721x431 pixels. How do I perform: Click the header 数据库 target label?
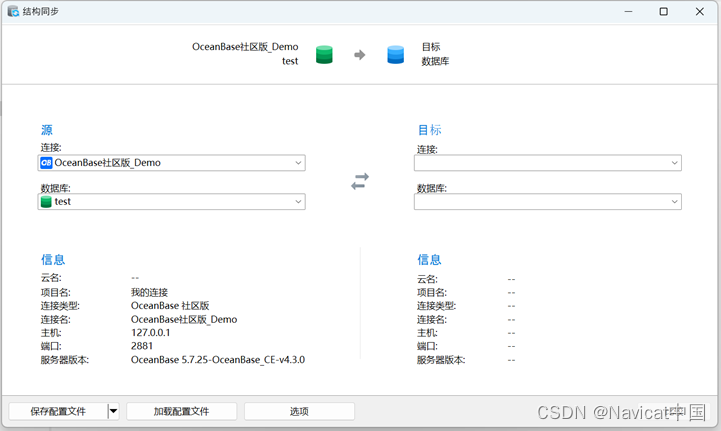(435, 61)
